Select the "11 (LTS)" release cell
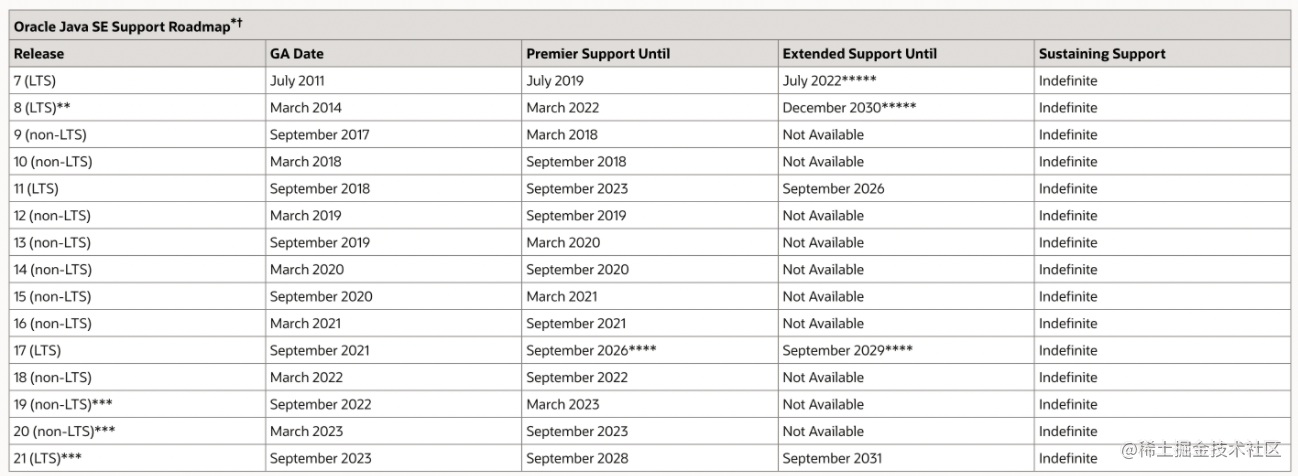Screen dimensions: 1298x476 [x=43, y=189]
